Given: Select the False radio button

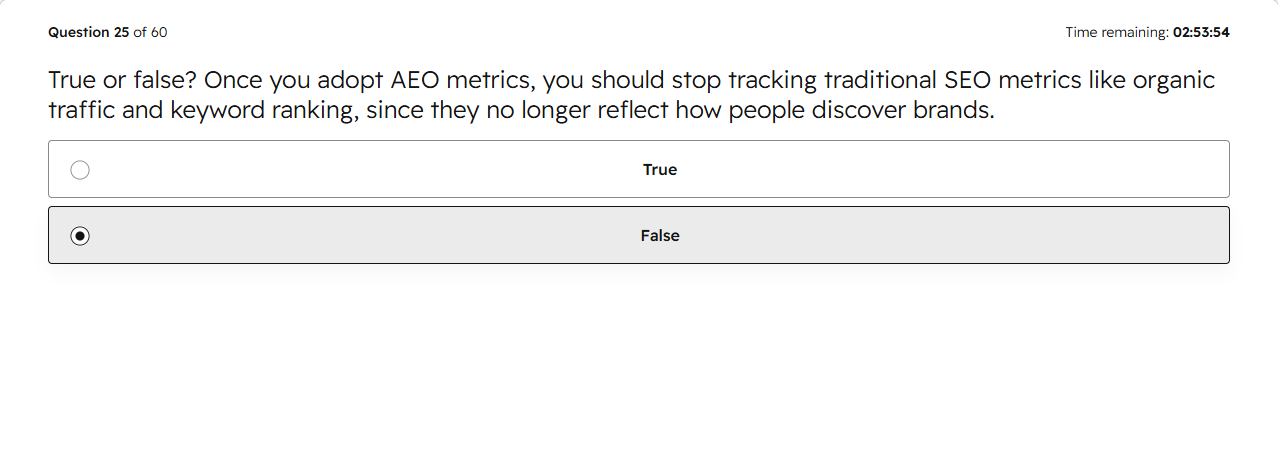Looking at the screenshot, I should [x=80, y=236].
